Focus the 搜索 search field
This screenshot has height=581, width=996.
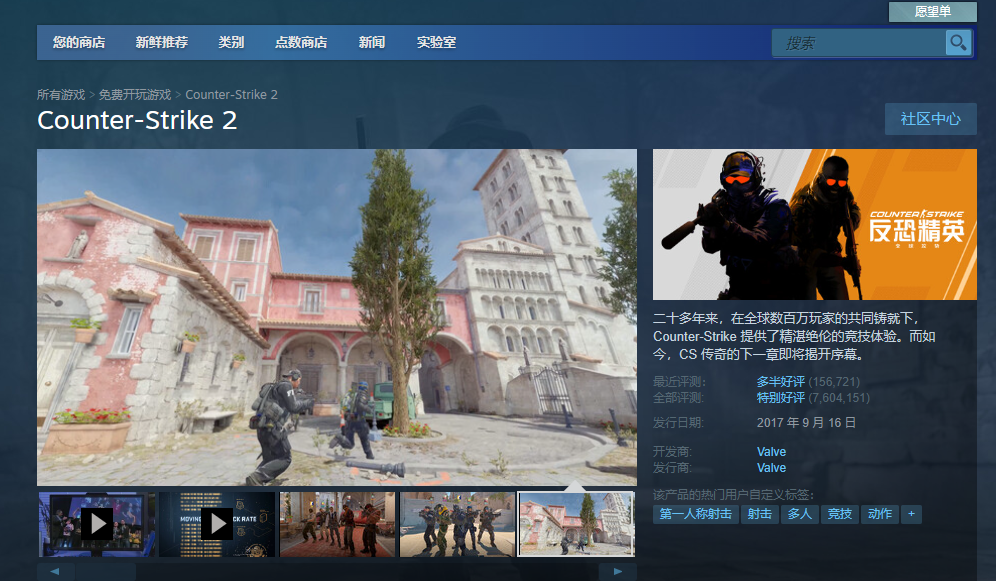tap(858, 43)
